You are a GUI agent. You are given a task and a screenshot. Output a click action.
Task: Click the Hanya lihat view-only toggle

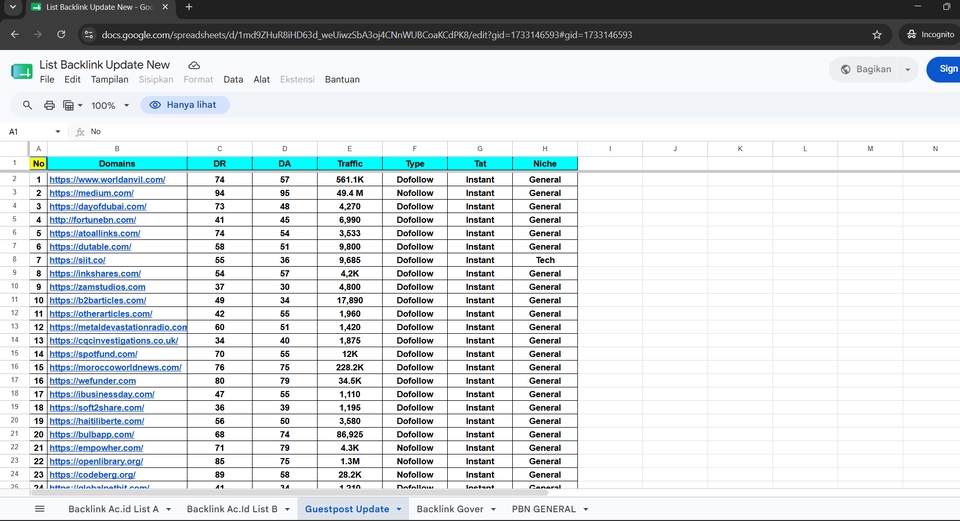coord(185,105)
